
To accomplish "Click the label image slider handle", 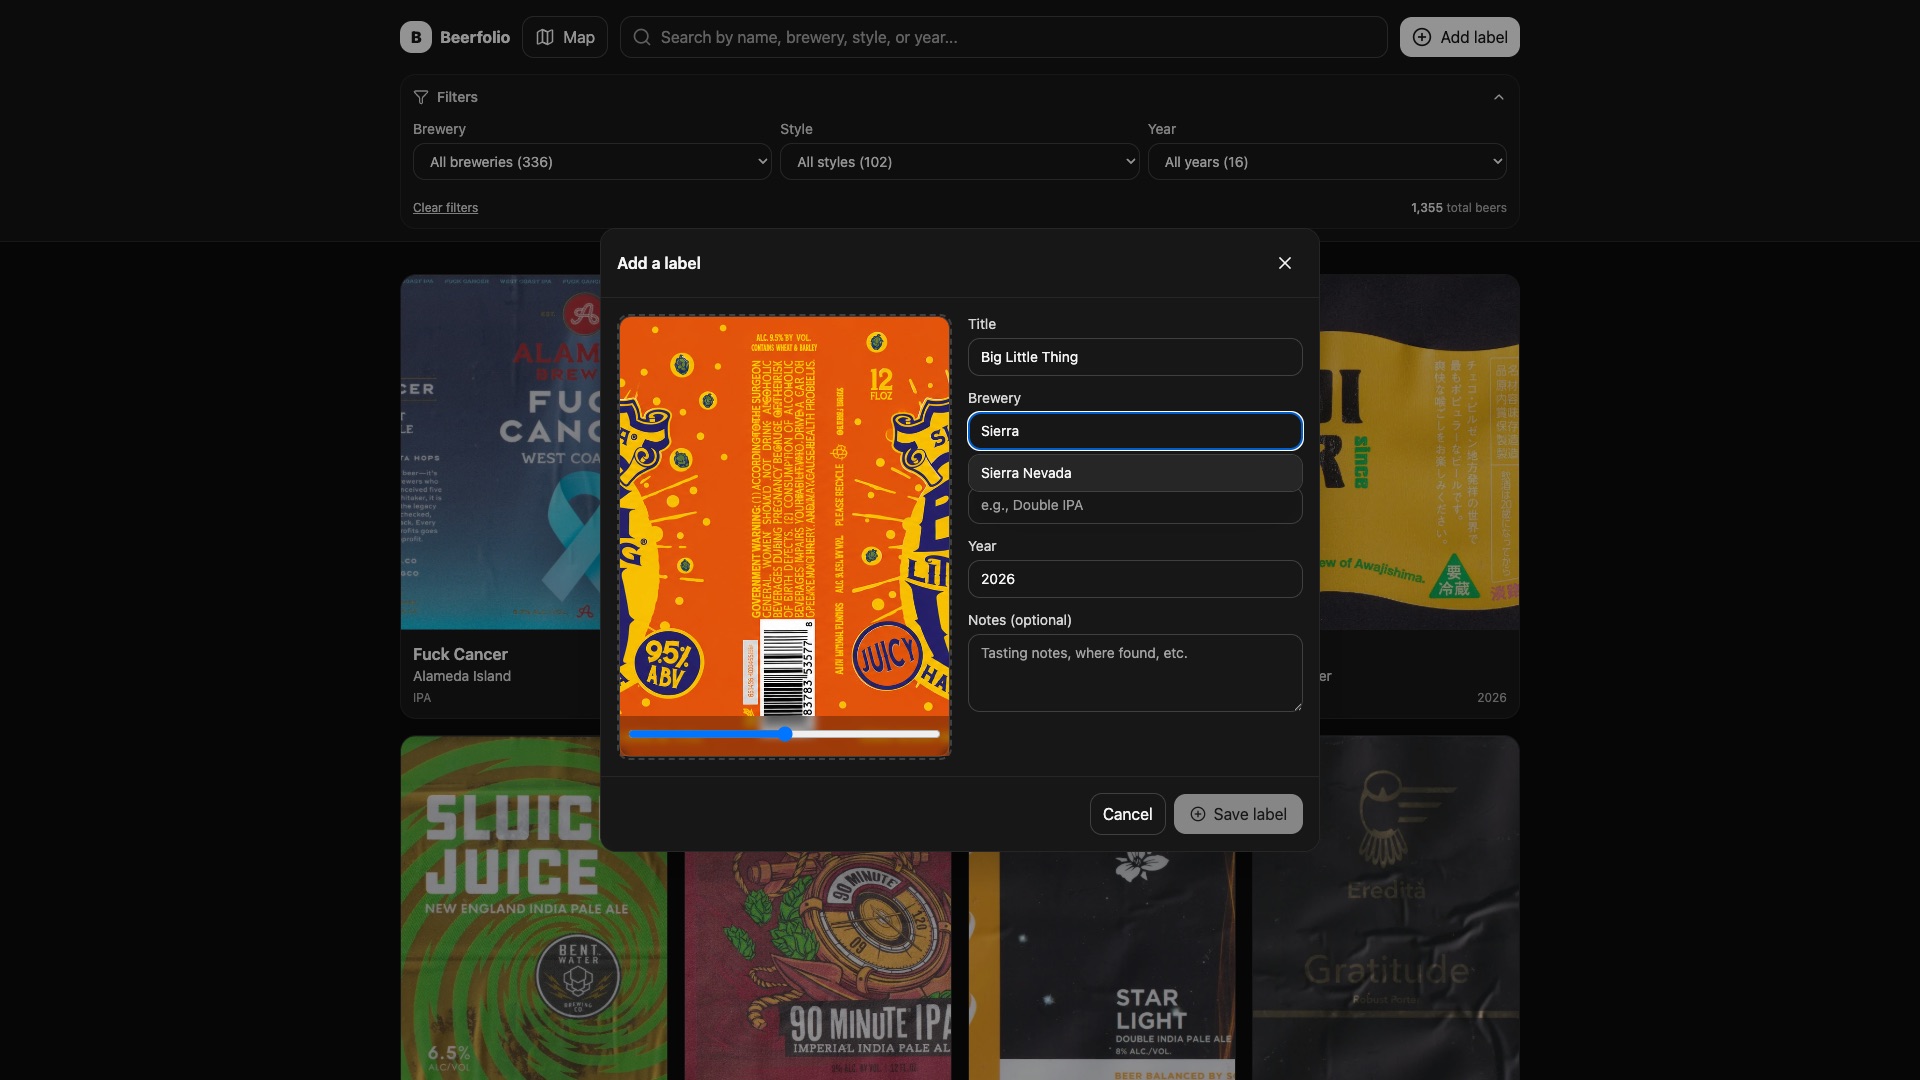I will (786, 734).
